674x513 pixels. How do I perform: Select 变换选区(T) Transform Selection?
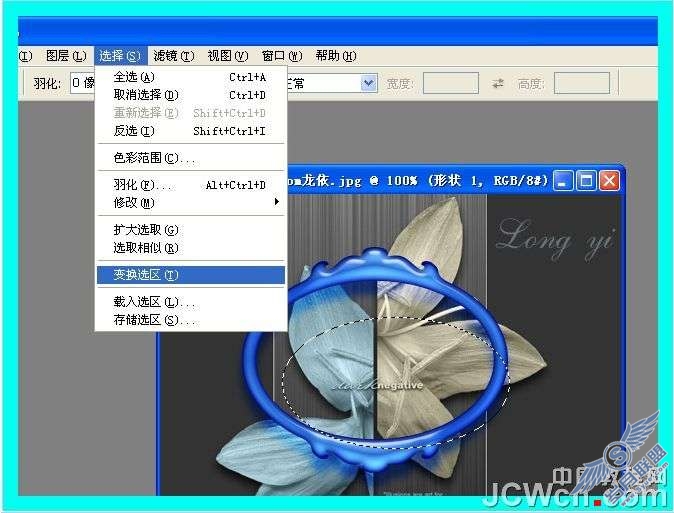coord(190,275)
